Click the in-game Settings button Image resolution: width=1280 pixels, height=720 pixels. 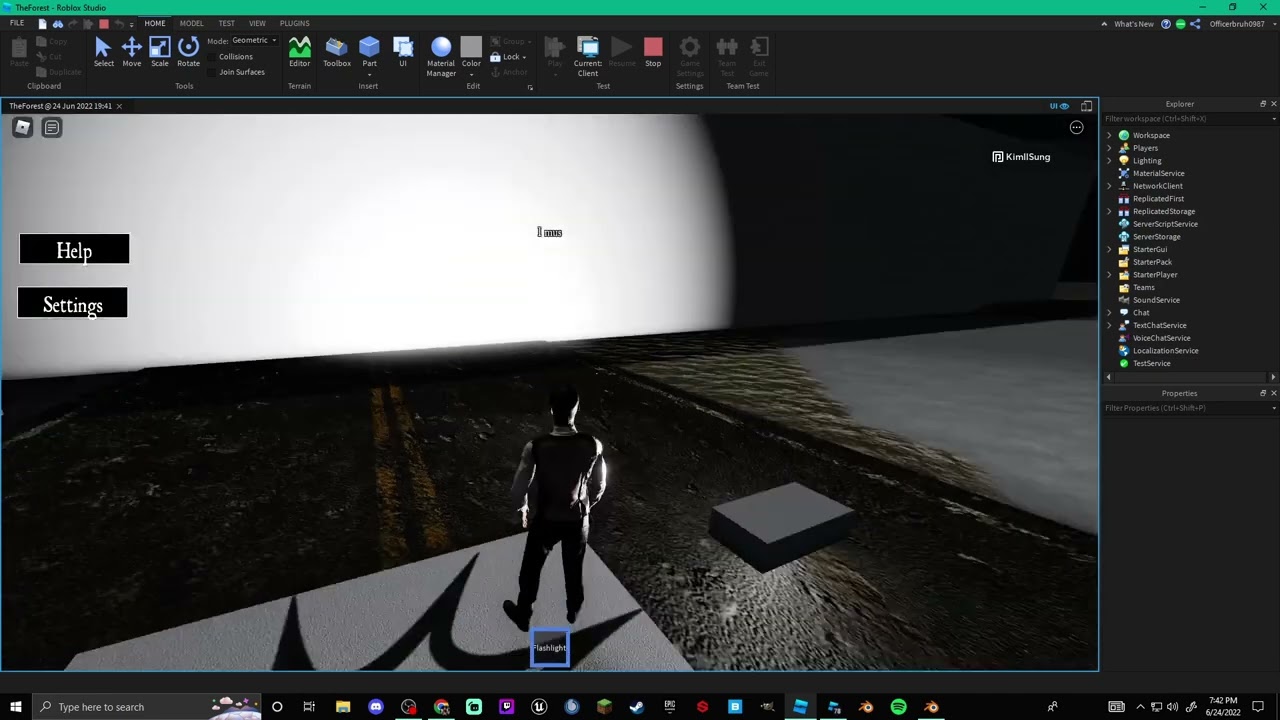coord(72,303)
